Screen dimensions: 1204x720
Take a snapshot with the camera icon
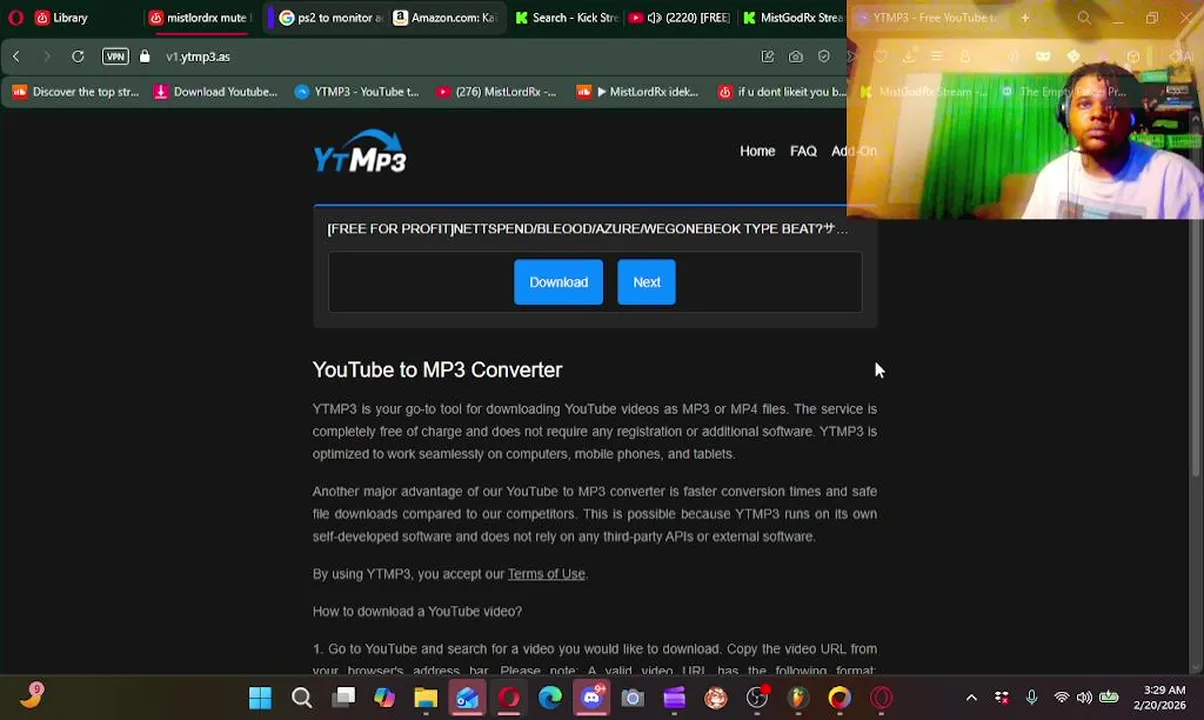(x=795, y=57)
